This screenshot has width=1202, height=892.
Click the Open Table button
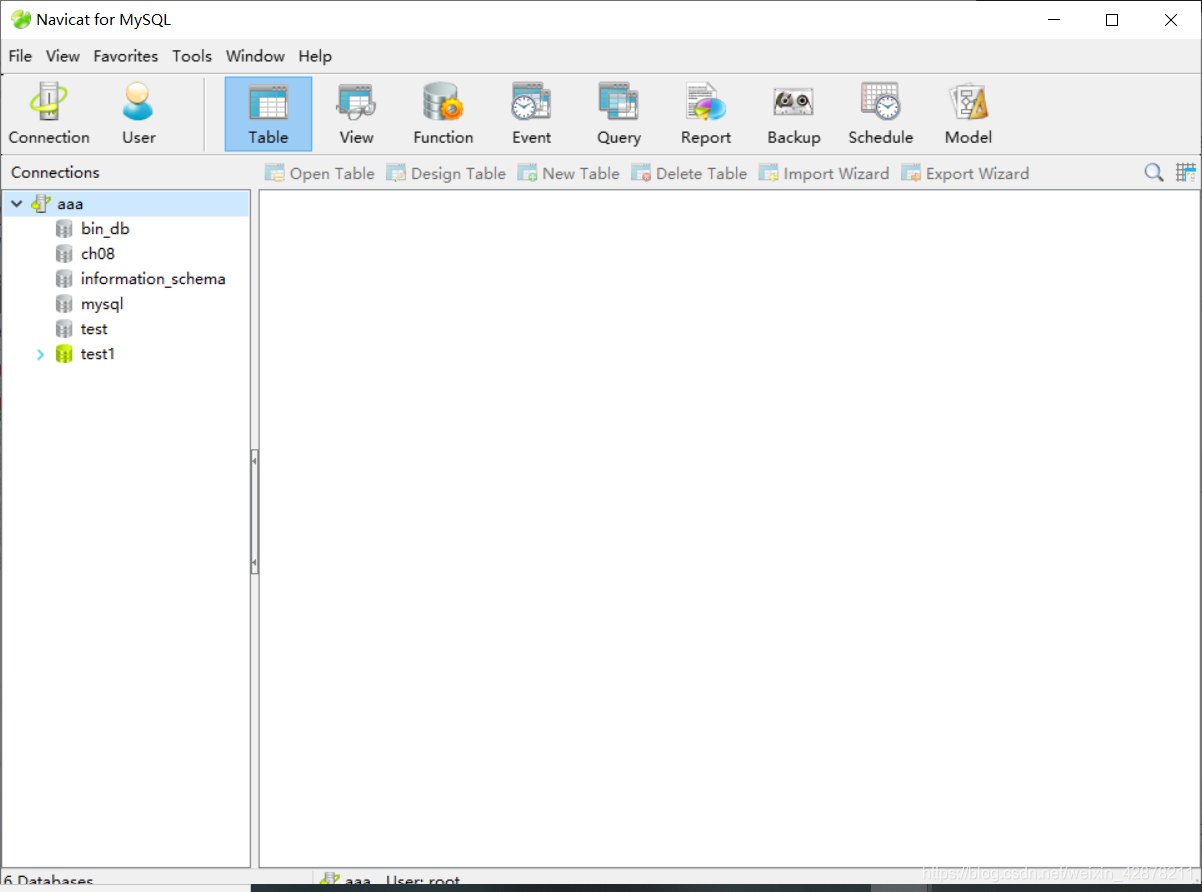point(319,173)
